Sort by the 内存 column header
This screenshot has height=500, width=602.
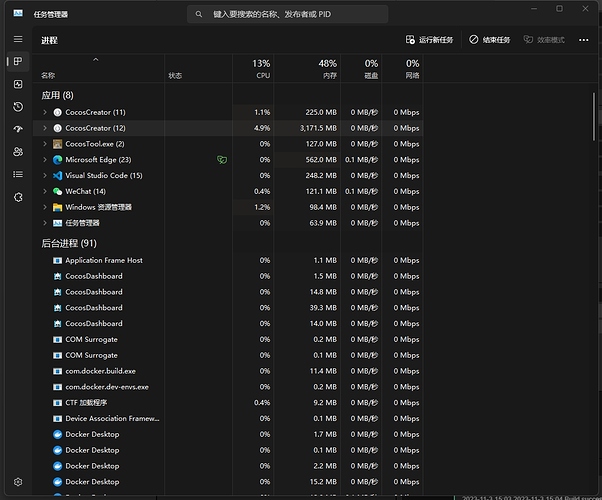point(307,68)
